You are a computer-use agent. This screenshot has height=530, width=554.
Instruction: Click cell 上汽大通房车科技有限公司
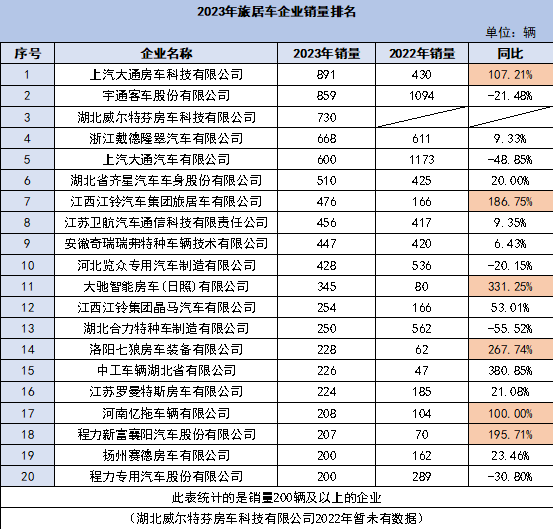tap(166, 75)
